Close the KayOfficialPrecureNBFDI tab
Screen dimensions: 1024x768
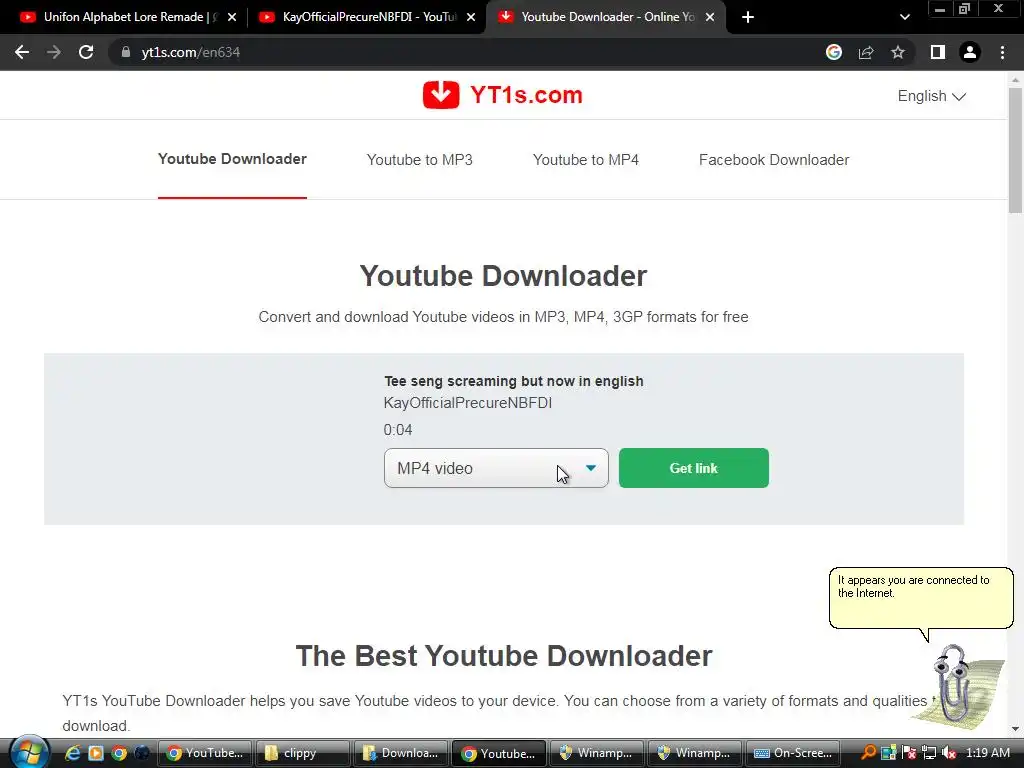coord(471,17)
